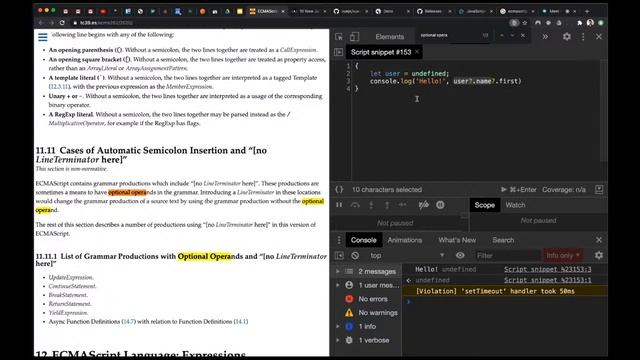Step out of the current function
The image size is (640, 360).
click(x=387, y=205)
